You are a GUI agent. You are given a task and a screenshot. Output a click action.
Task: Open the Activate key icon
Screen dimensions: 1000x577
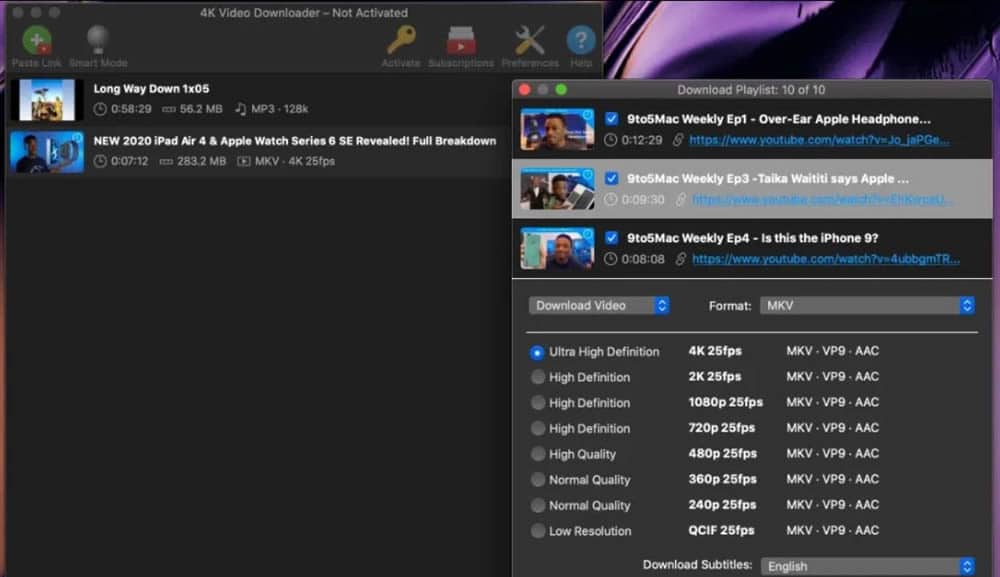[401, 40]
